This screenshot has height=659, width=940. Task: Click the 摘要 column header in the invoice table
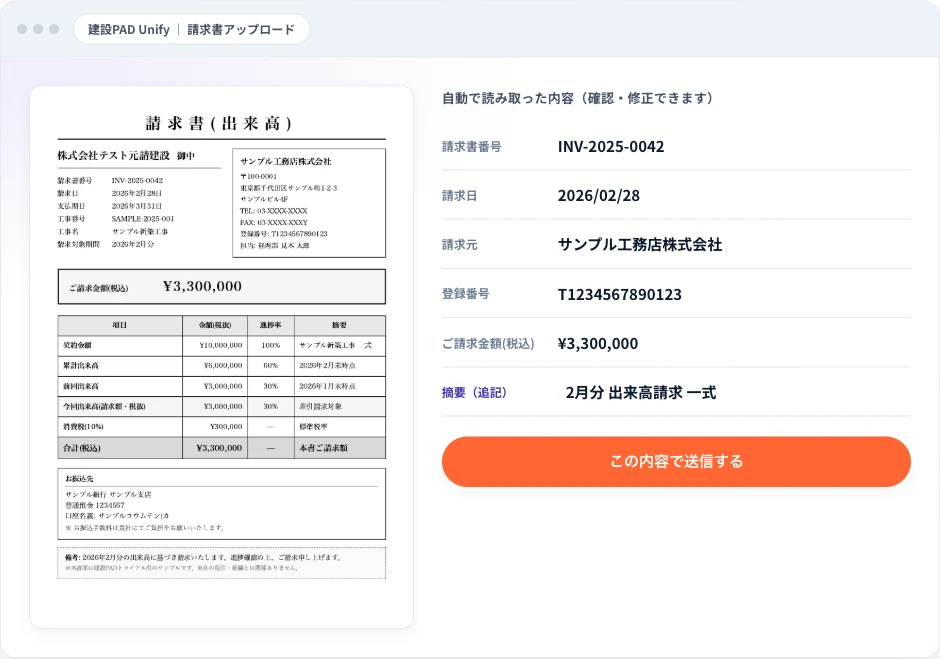(x=339, y=325)
